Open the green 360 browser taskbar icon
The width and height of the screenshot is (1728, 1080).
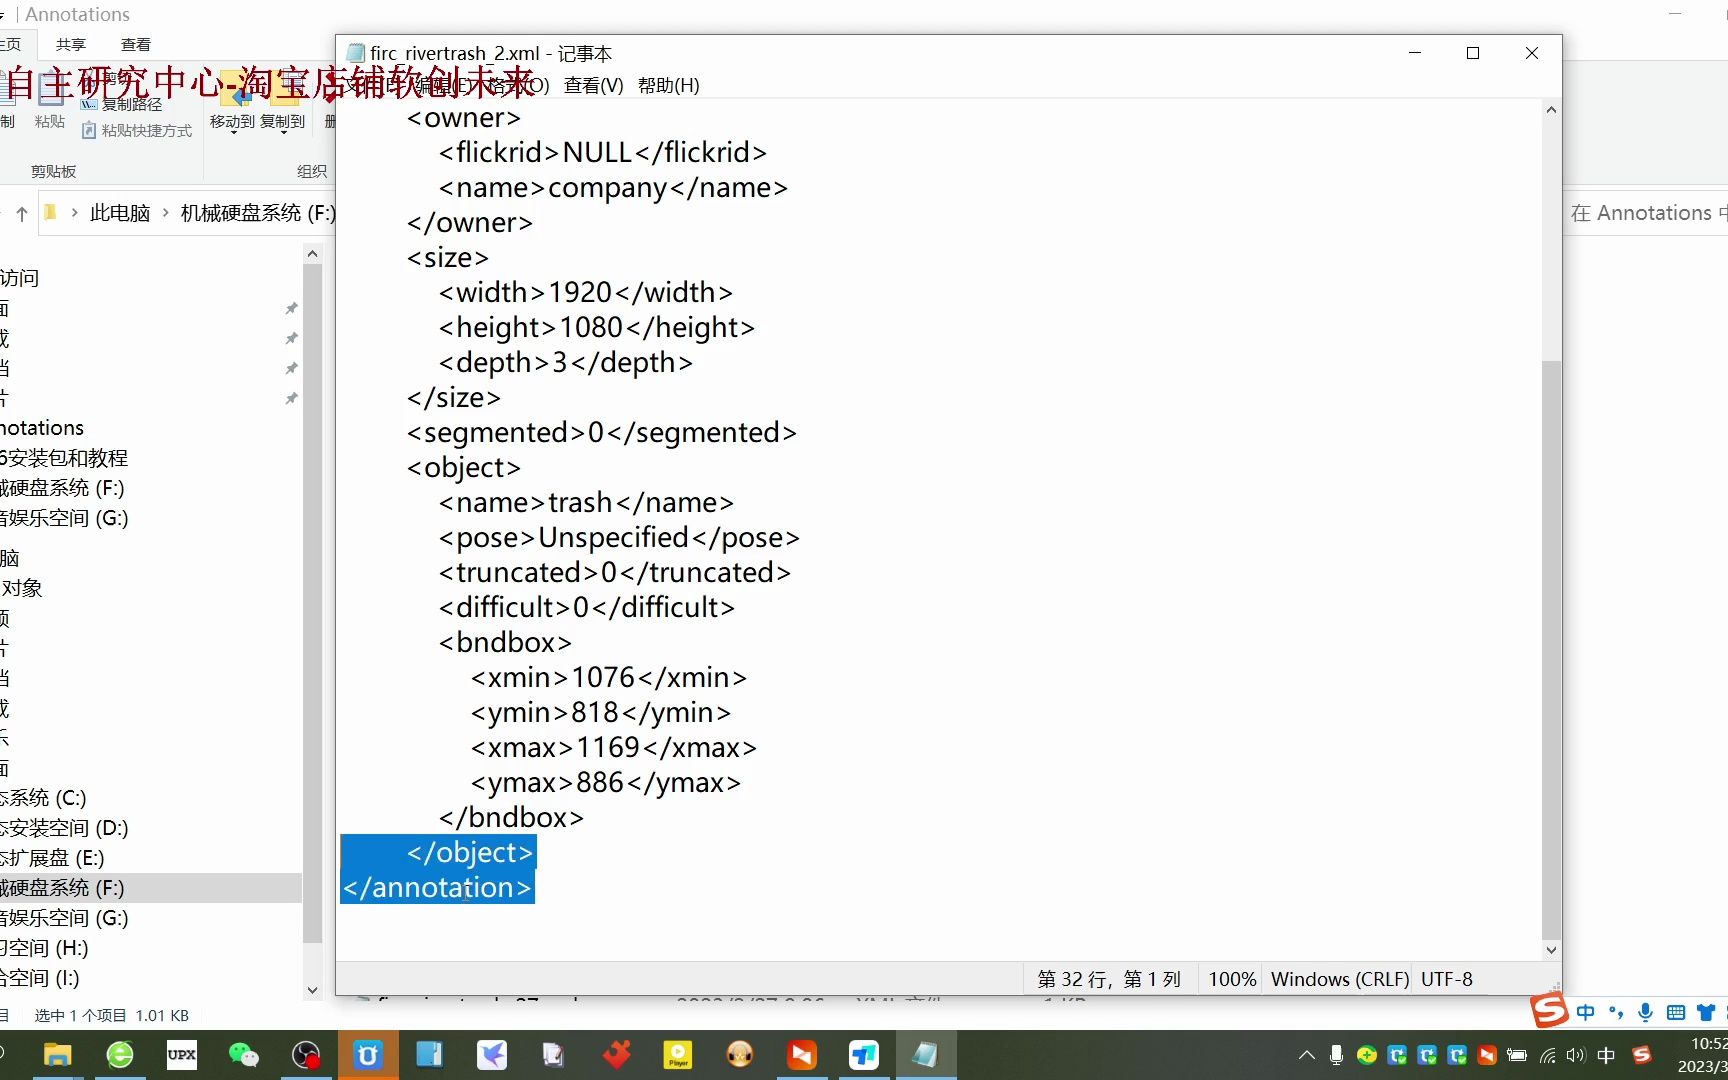pyautogui.click(x=120, y=1055)
